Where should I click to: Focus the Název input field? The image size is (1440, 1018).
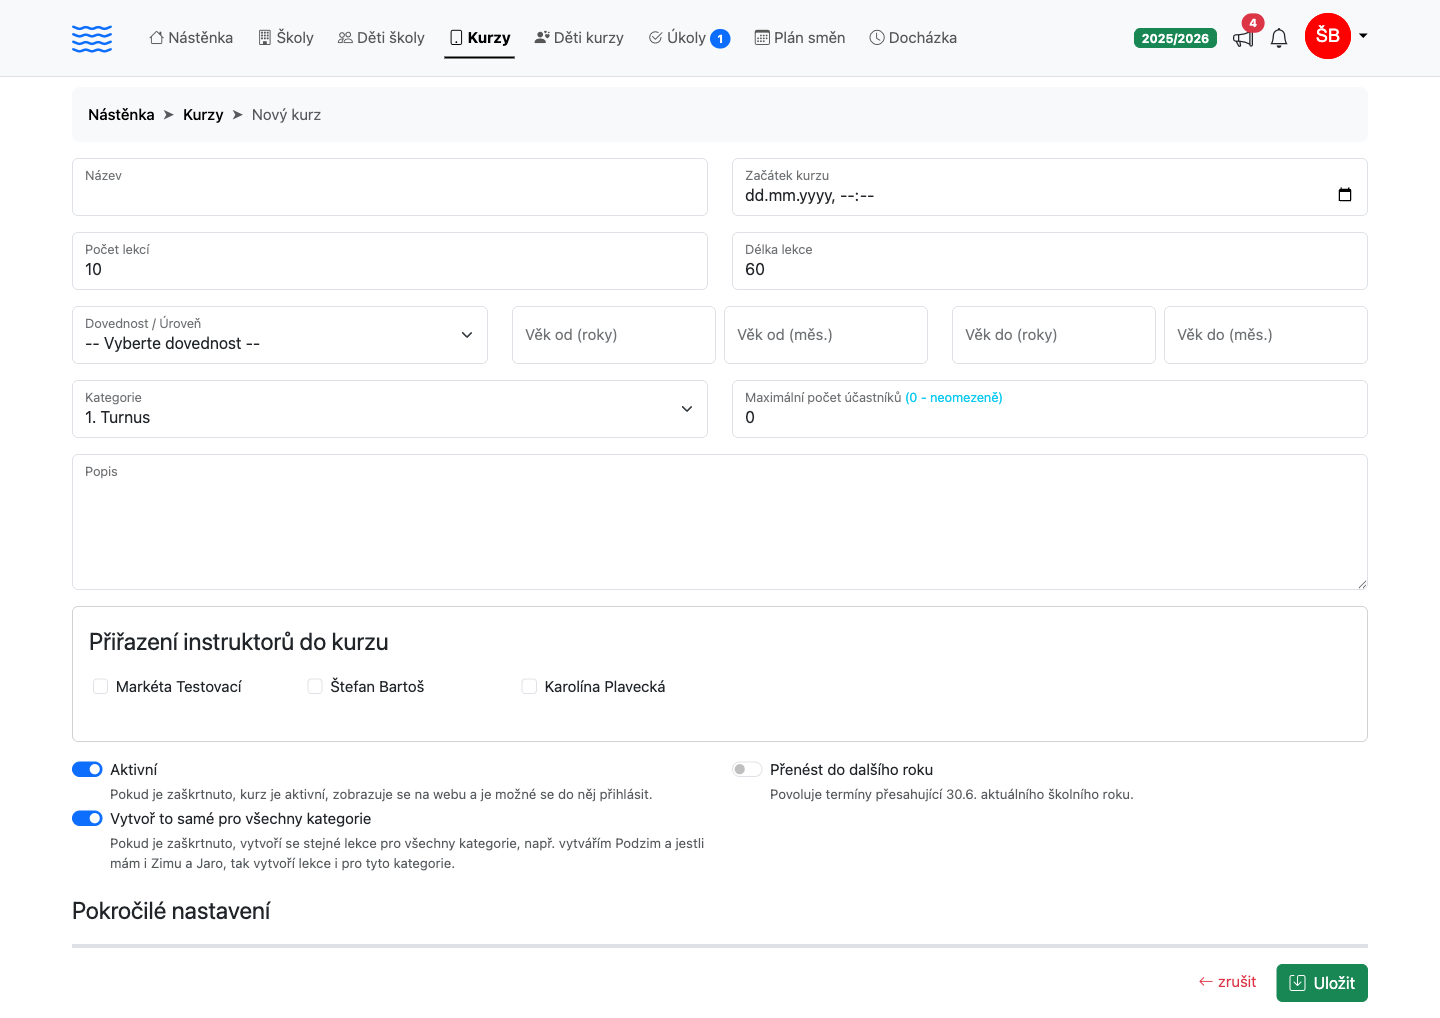click(390, 187)
